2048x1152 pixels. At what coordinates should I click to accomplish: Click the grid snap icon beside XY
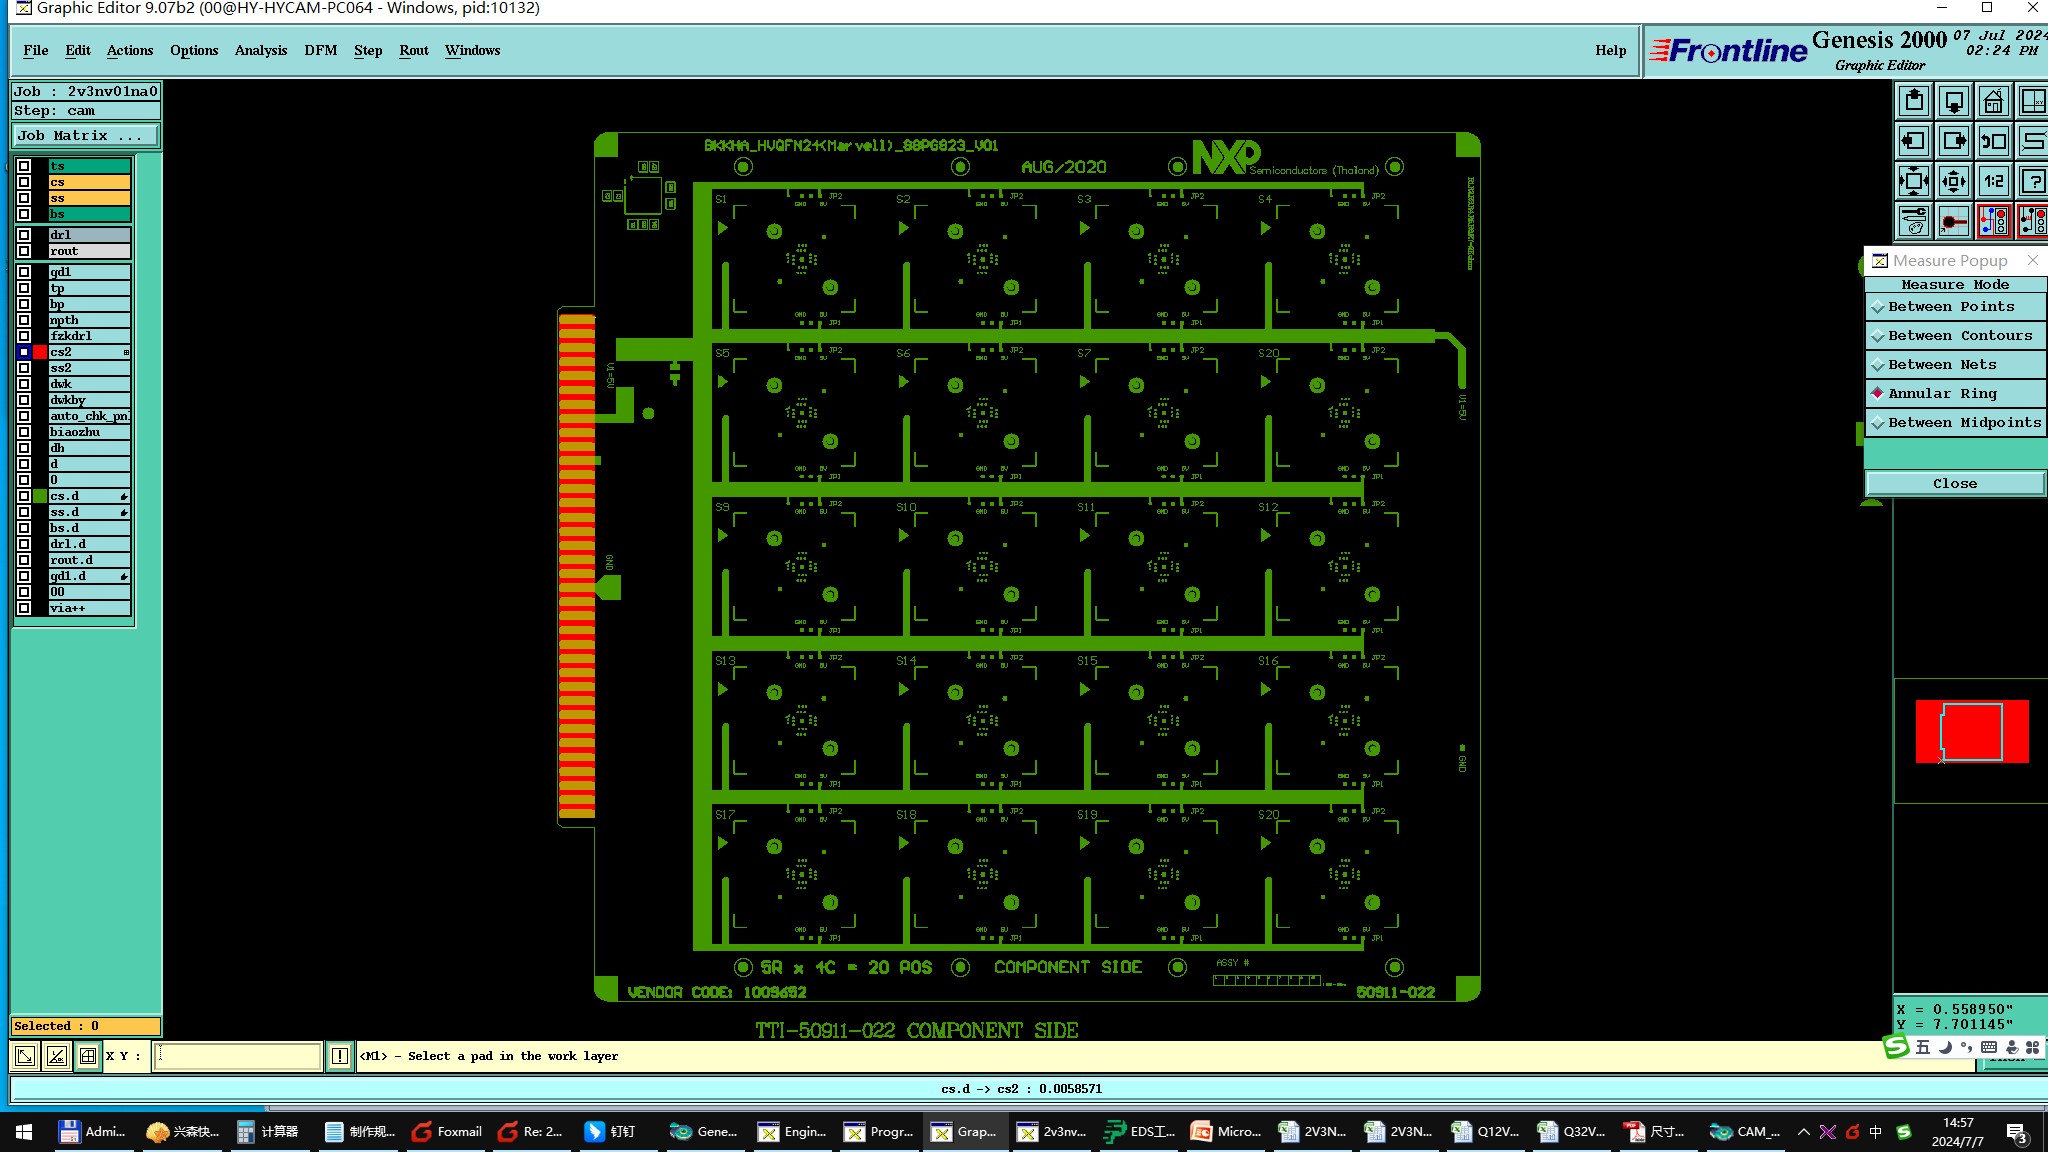(x=88, y=1056)
